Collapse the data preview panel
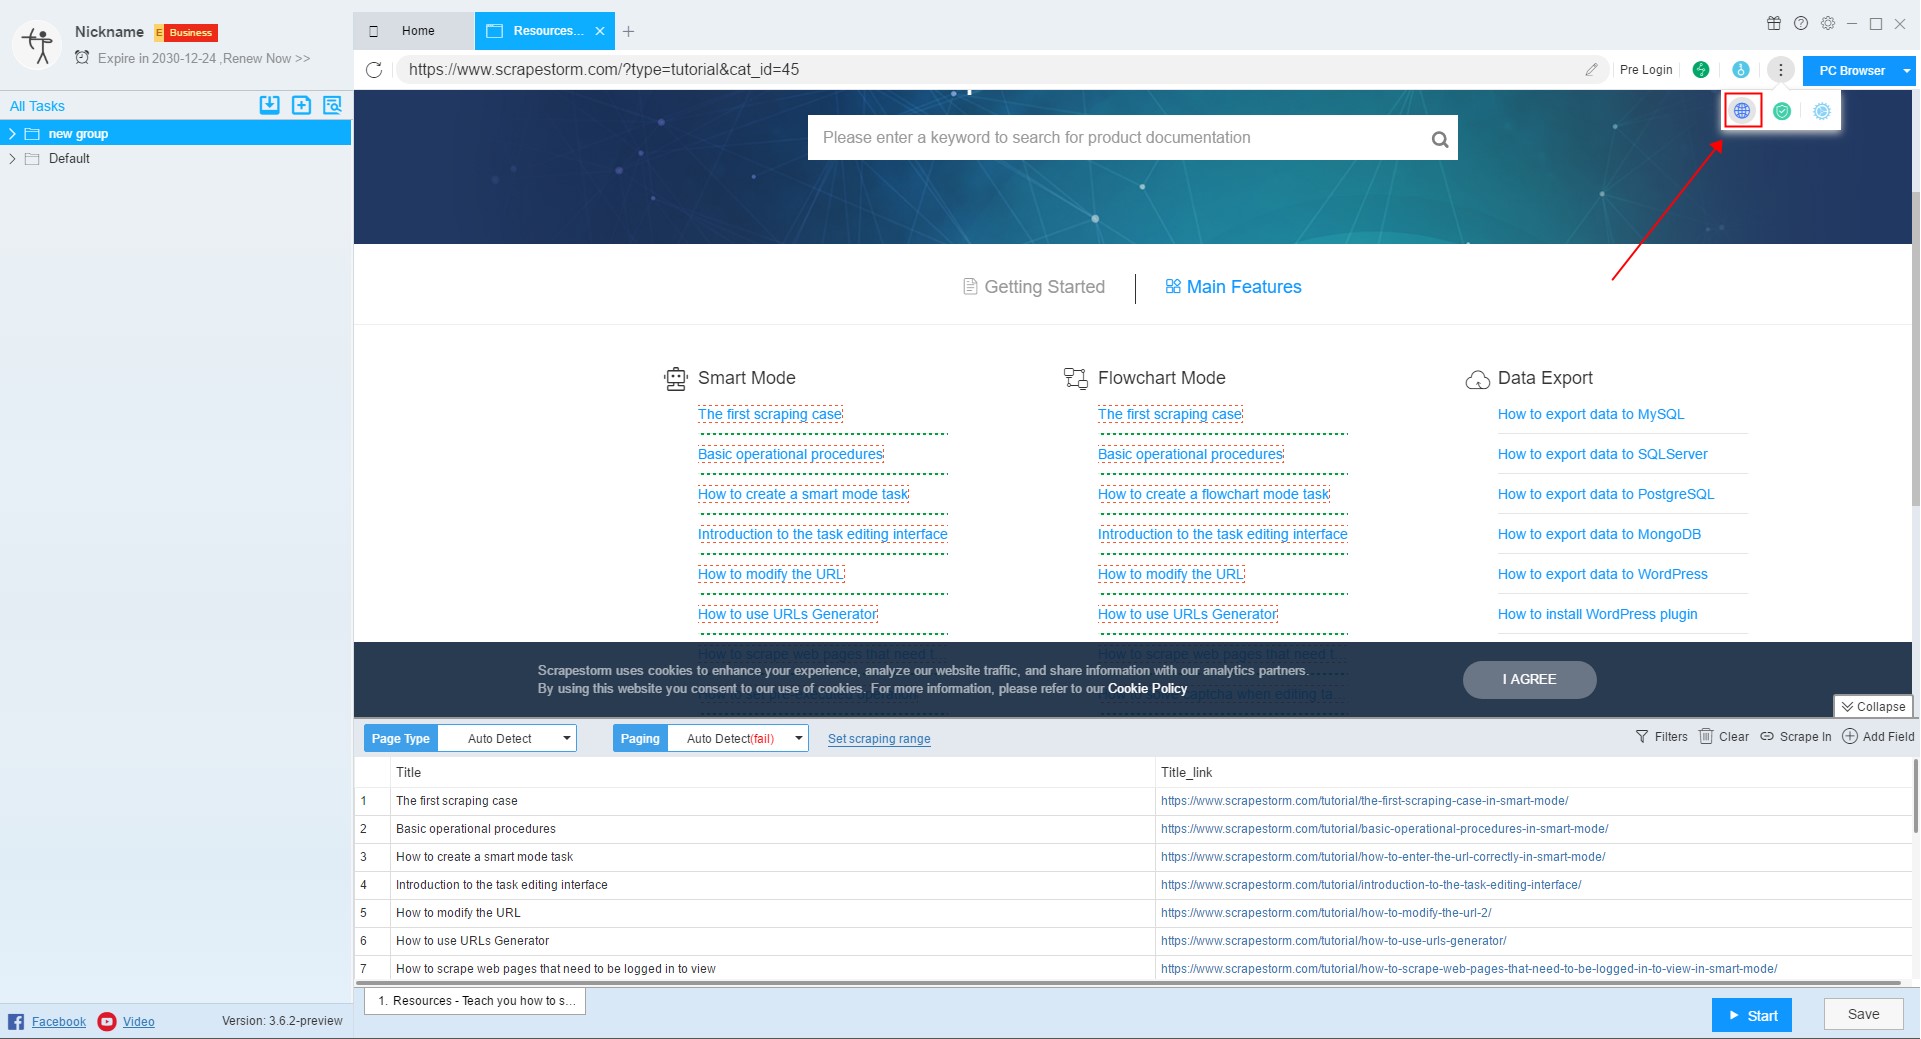Image resolution: width=1921 pixels, height=1039 pixels. [1873, 706]
